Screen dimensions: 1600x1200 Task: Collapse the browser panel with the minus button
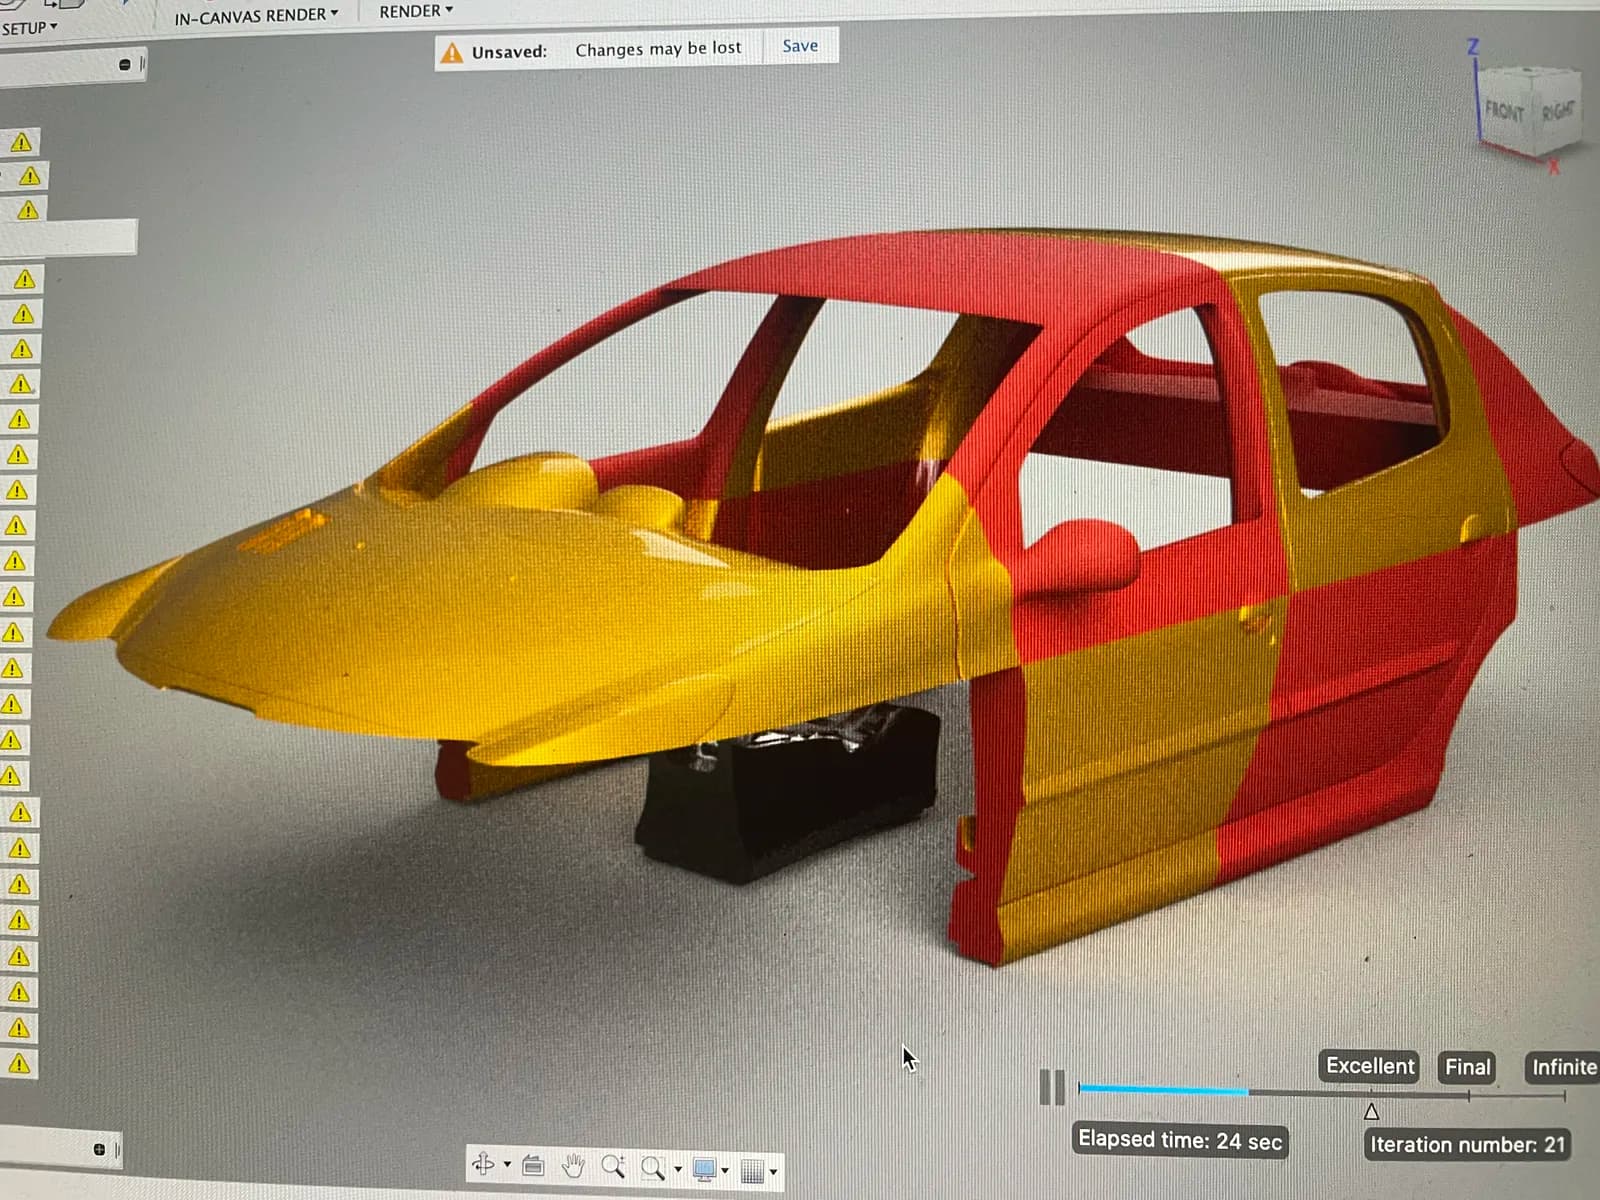click(x=125, y=65)
